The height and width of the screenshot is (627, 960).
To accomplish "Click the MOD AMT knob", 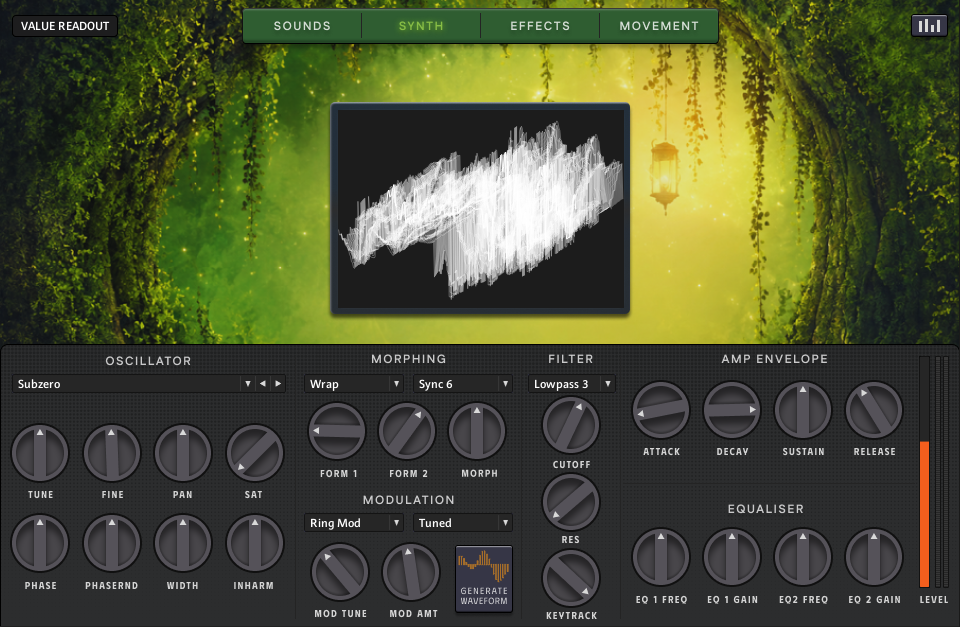I will coord(411,573).
